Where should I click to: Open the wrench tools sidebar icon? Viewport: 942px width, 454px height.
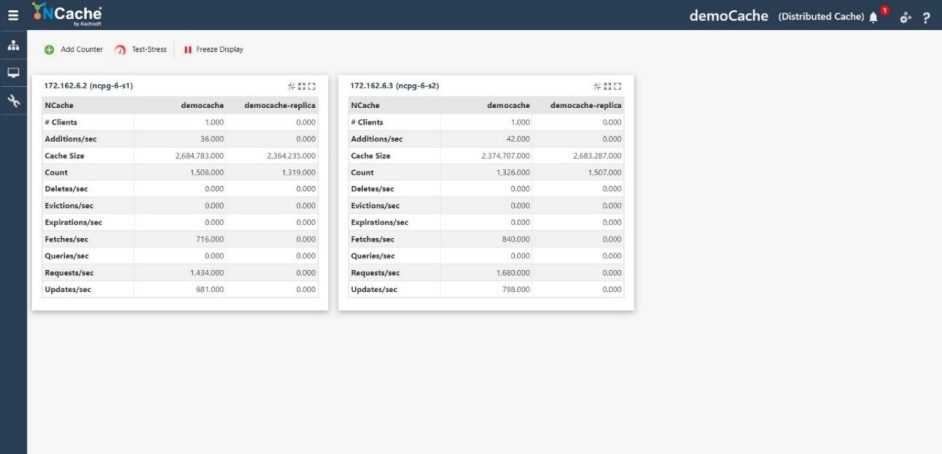pos(13,100)
